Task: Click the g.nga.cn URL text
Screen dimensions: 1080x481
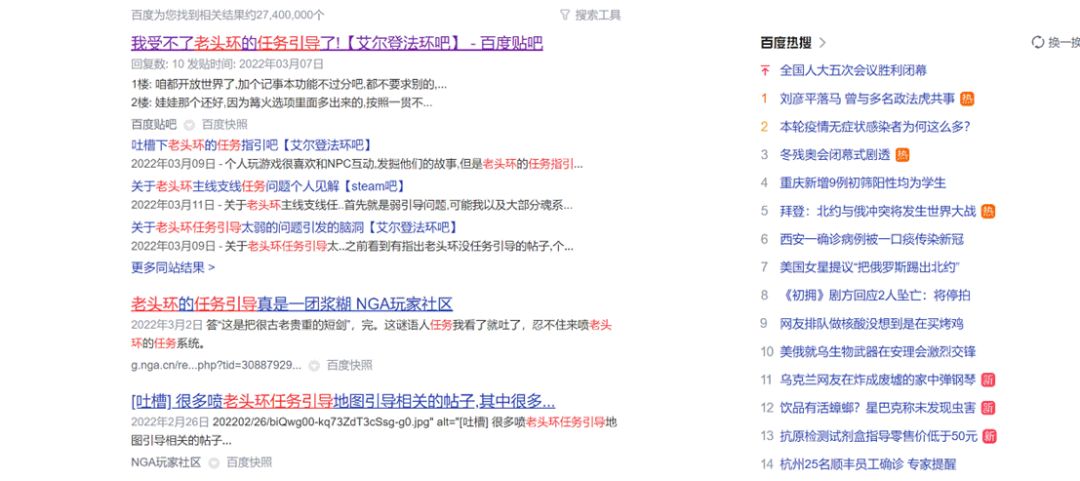Action: (216, 365)
